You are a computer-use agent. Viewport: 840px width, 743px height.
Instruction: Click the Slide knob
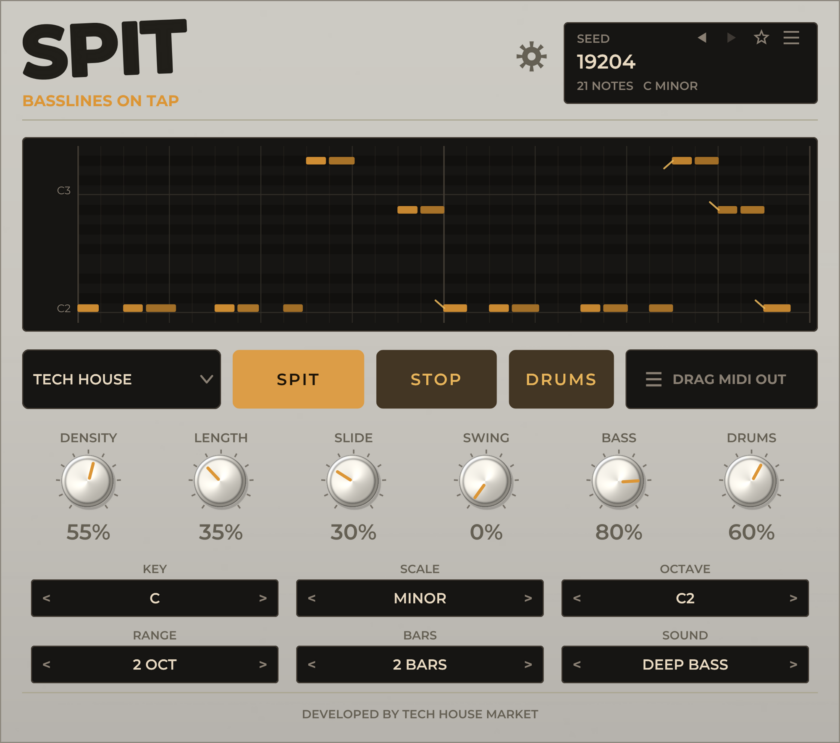[354, 481]
